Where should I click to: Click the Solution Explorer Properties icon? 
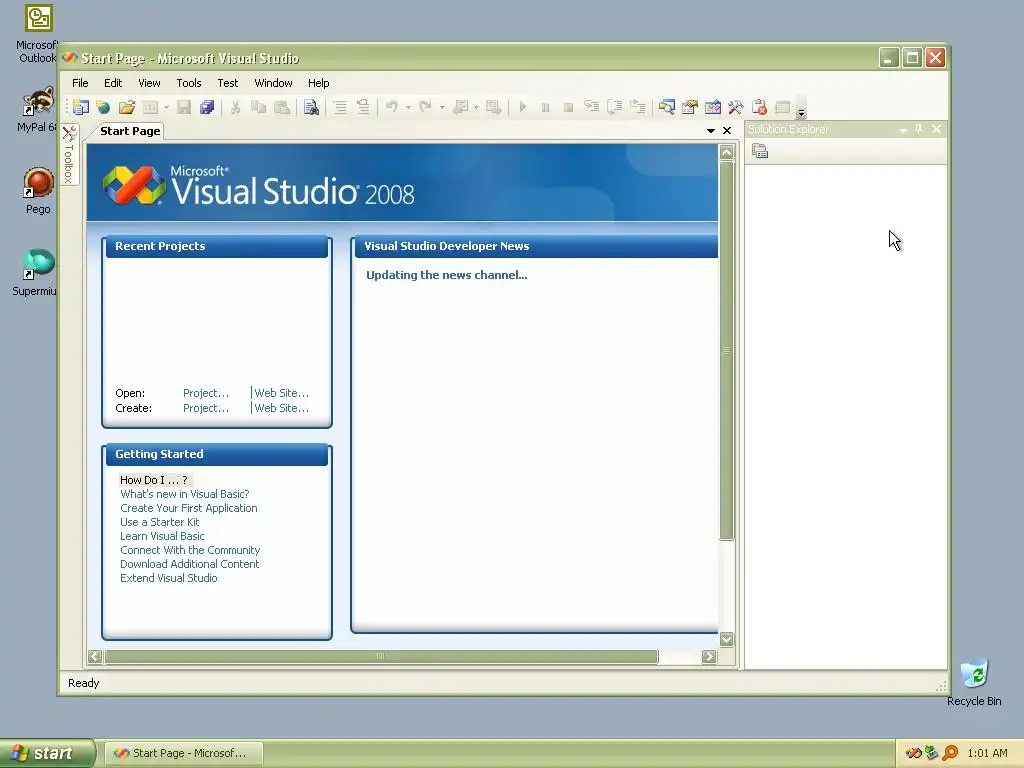point(760,152)
